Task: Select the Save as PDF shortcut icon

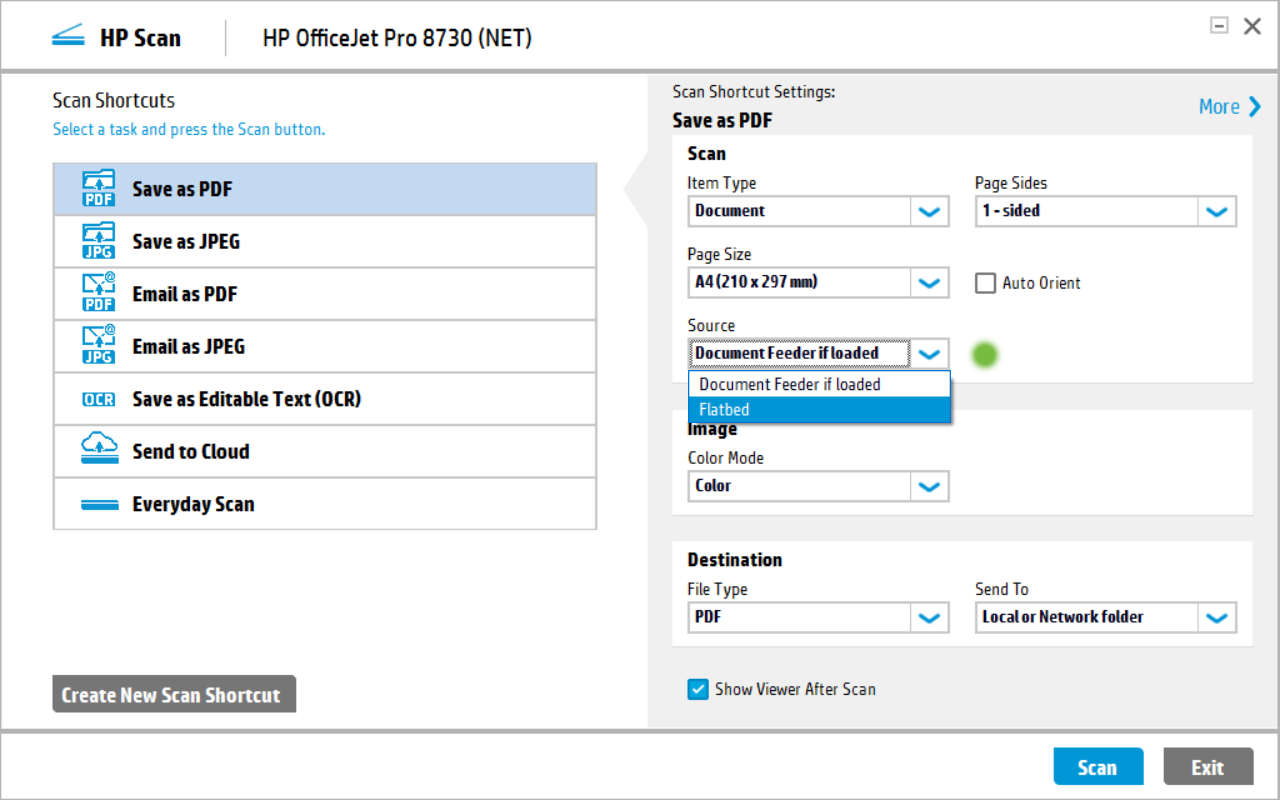Action: coord(97,188)
